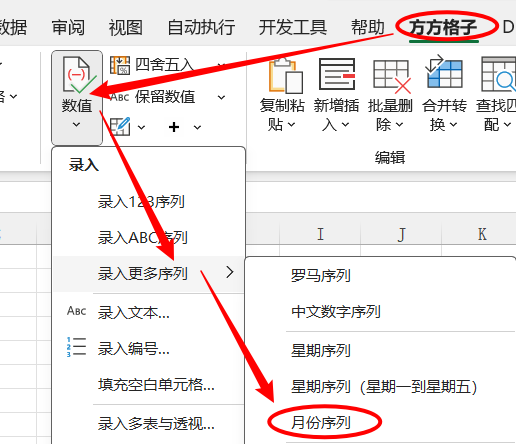
Task: Open the plus sign dropdown arrow
Action: pyautogui.click(x=197, y=127)
